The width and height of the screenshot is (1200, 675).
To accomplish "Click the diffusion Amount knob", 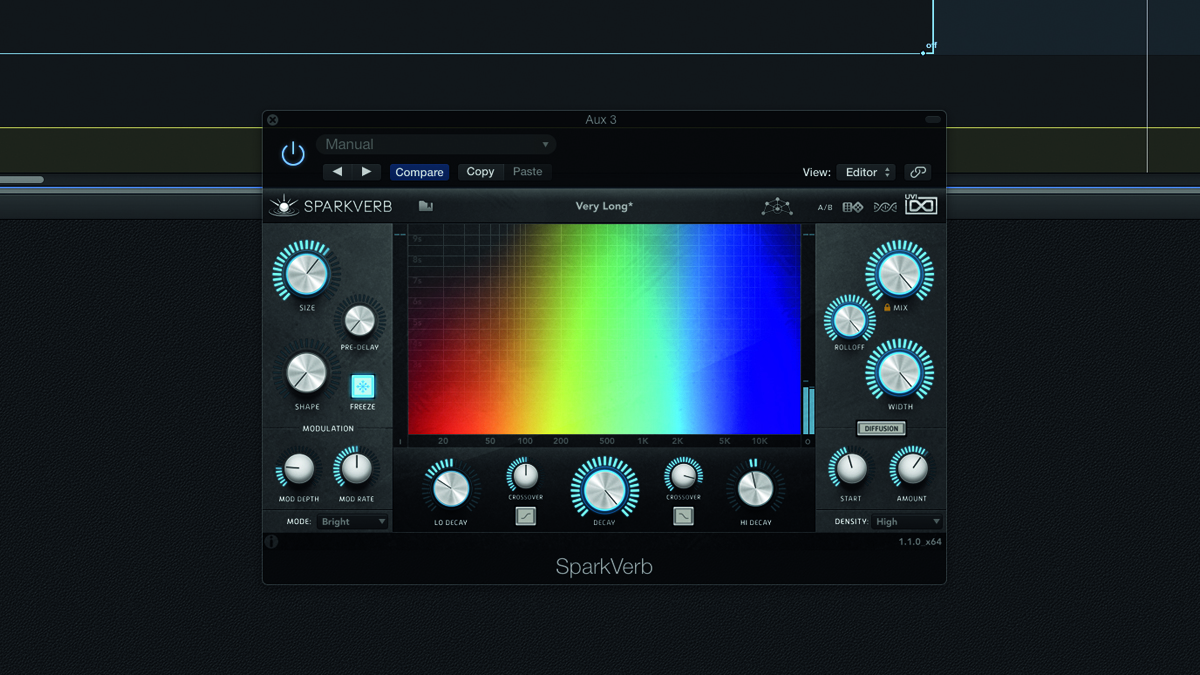I will (x=911, y=468).
